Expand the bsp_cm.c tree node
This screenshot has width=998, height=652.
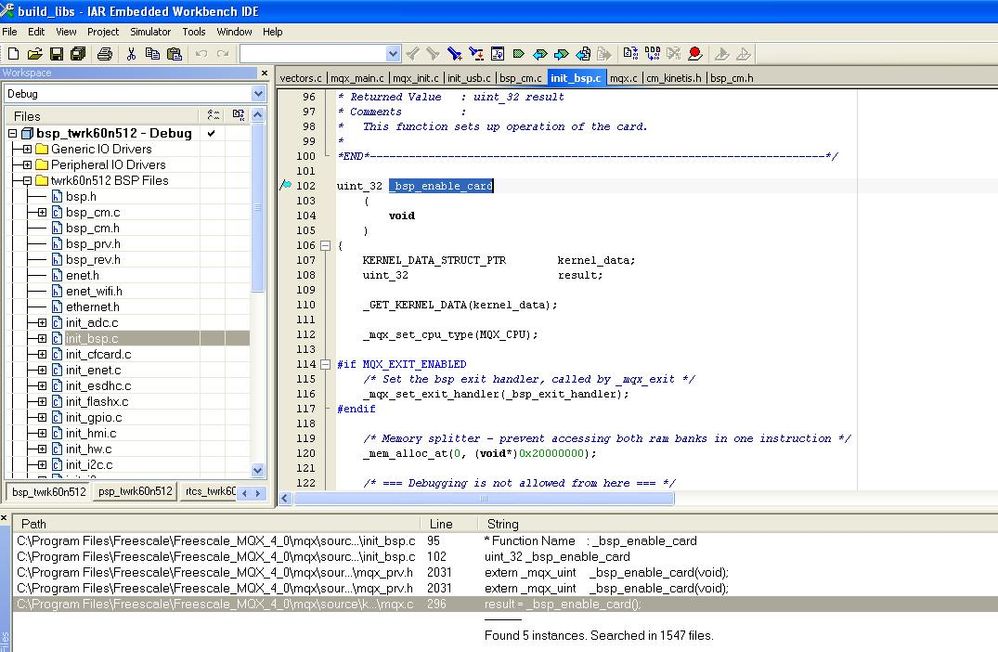coord(42,213)
